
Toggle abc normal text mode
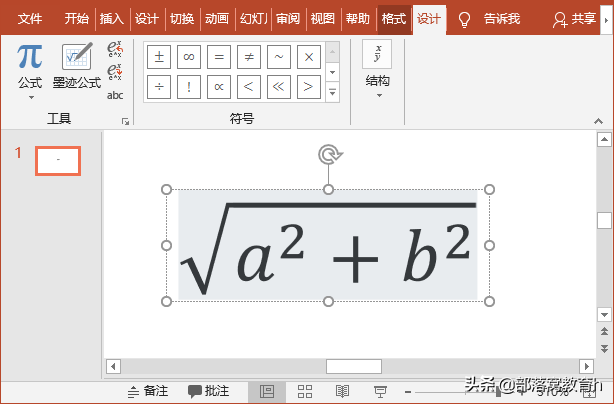(115, 95)
